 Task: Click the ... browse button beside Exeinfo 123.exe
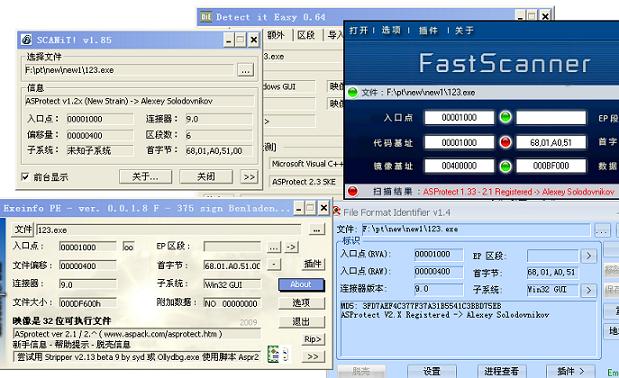point(317,229)
